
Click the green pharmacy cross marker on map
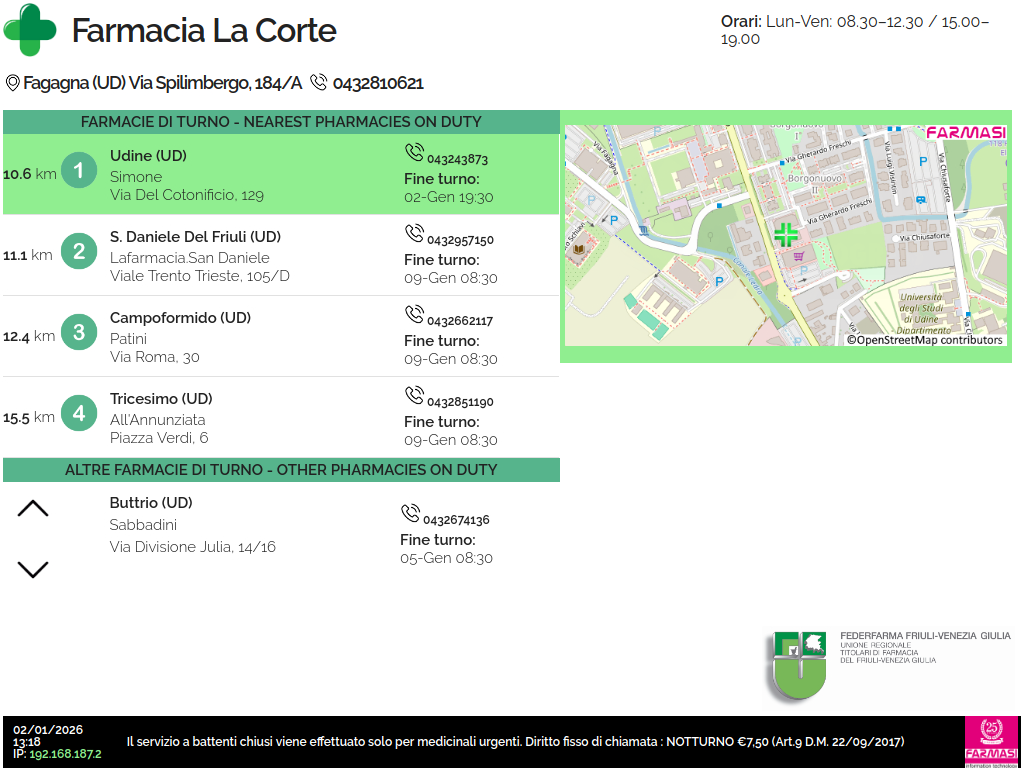tap(786, 235)
